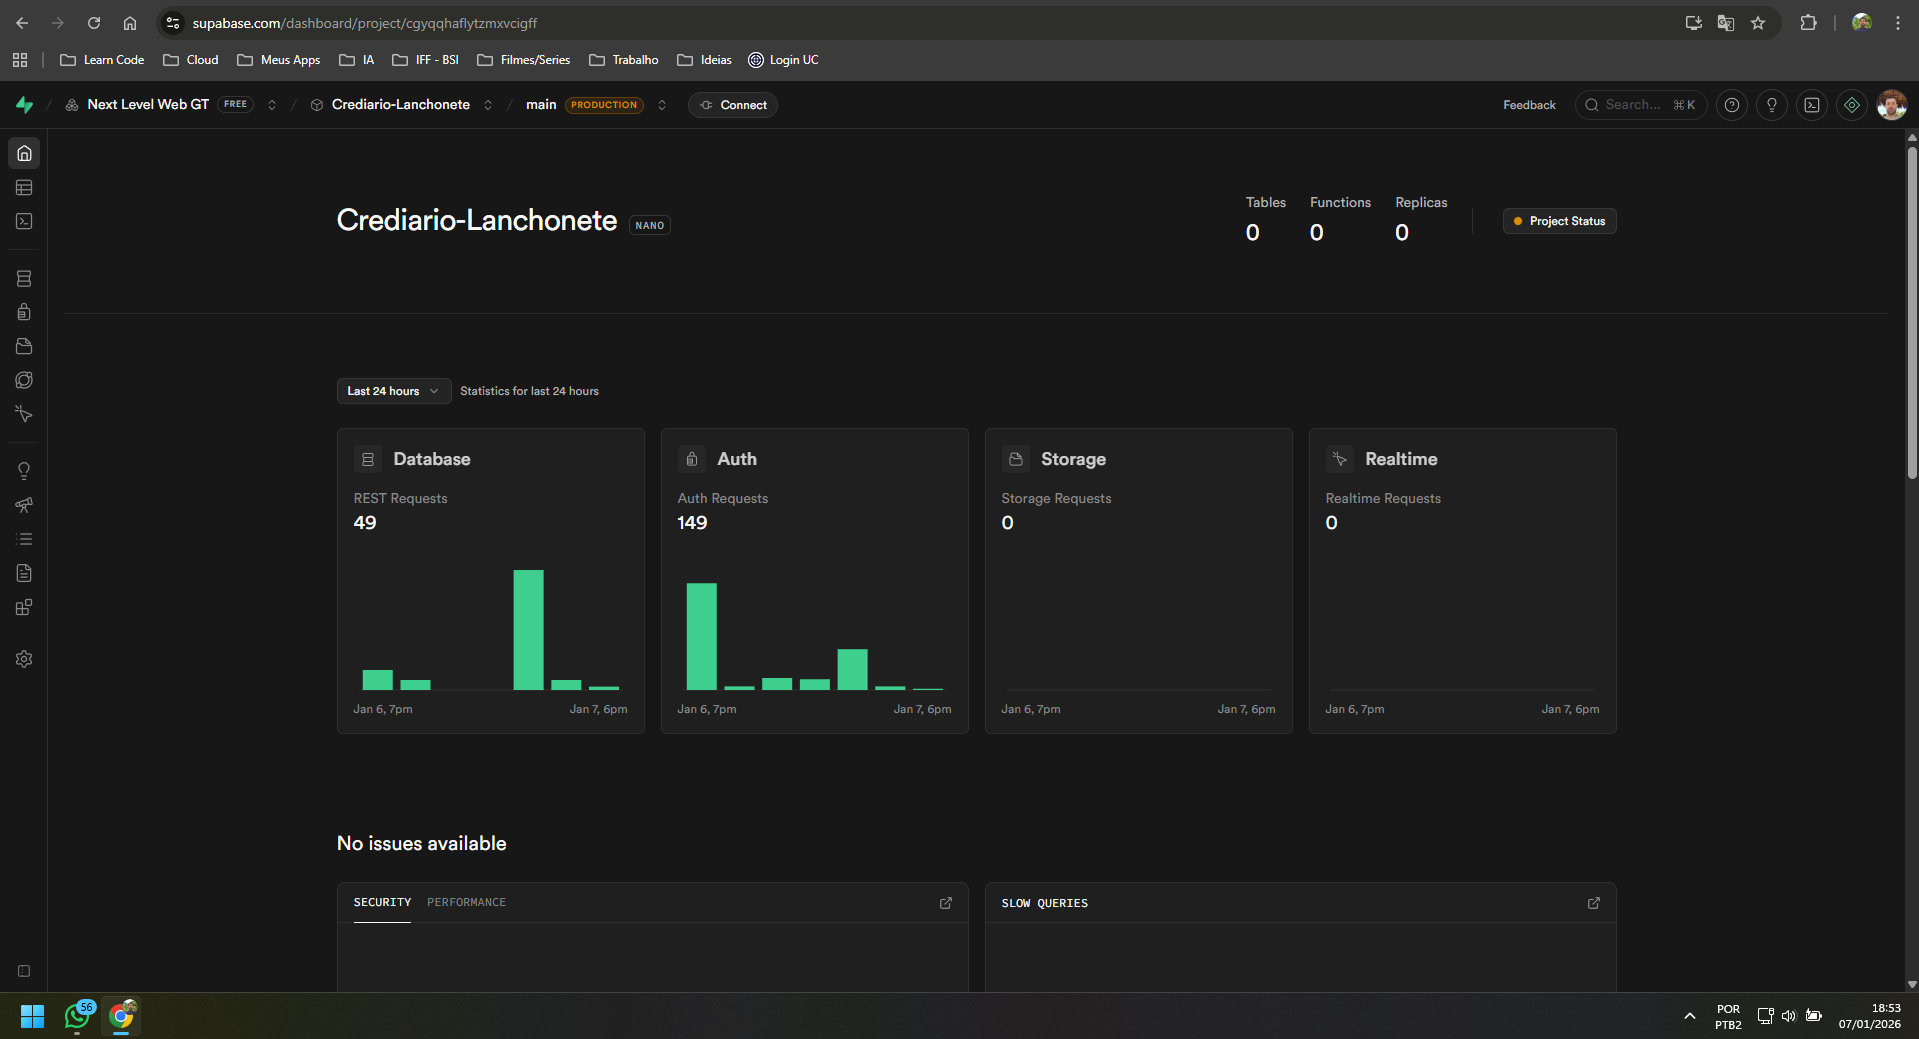Open the SQL Editor sidebar icon
Image resolution: width=1919 pixels, height=1039 pixels.
pyautogui.click(x=24, y=222)
